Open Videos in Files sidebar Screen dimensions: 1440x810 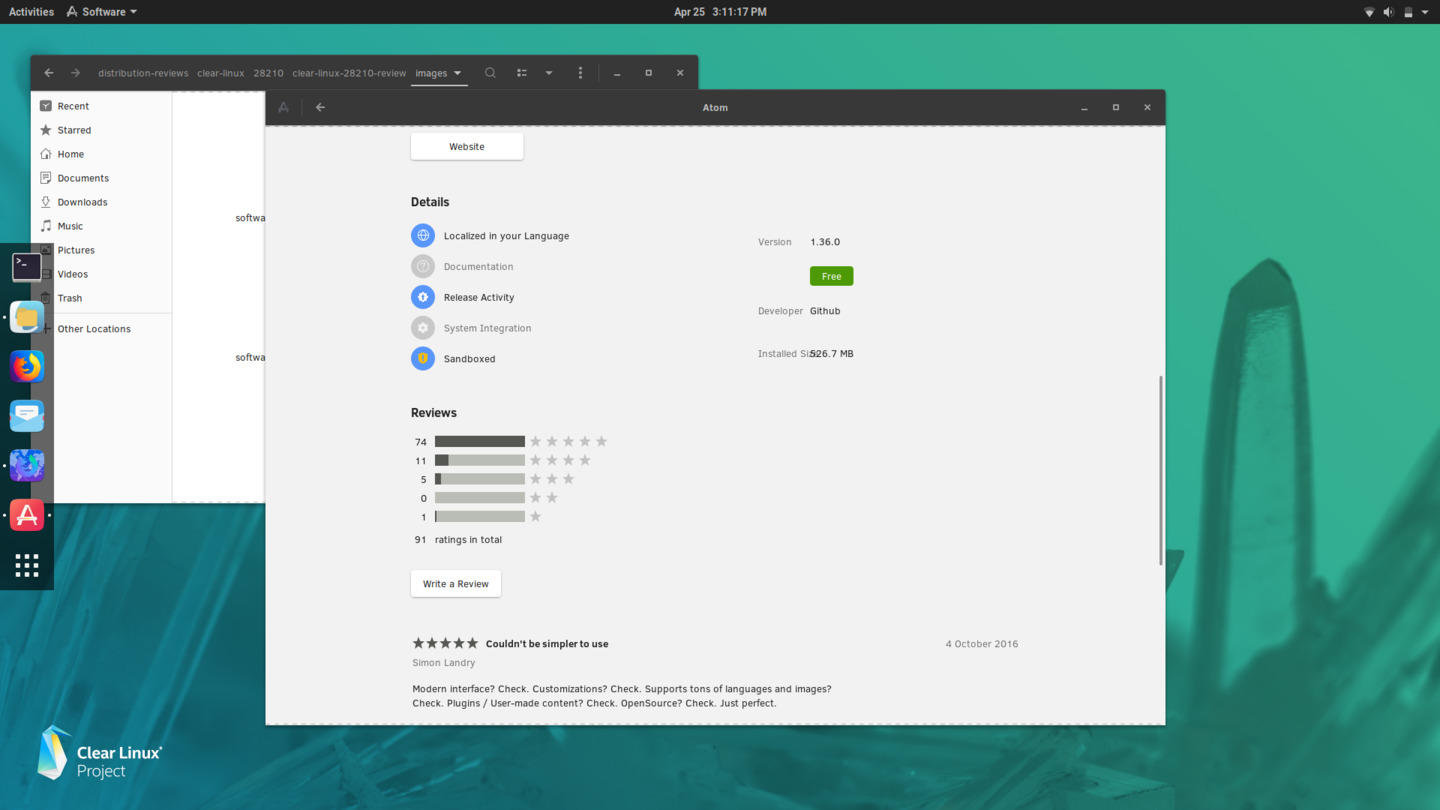[102, 274]
